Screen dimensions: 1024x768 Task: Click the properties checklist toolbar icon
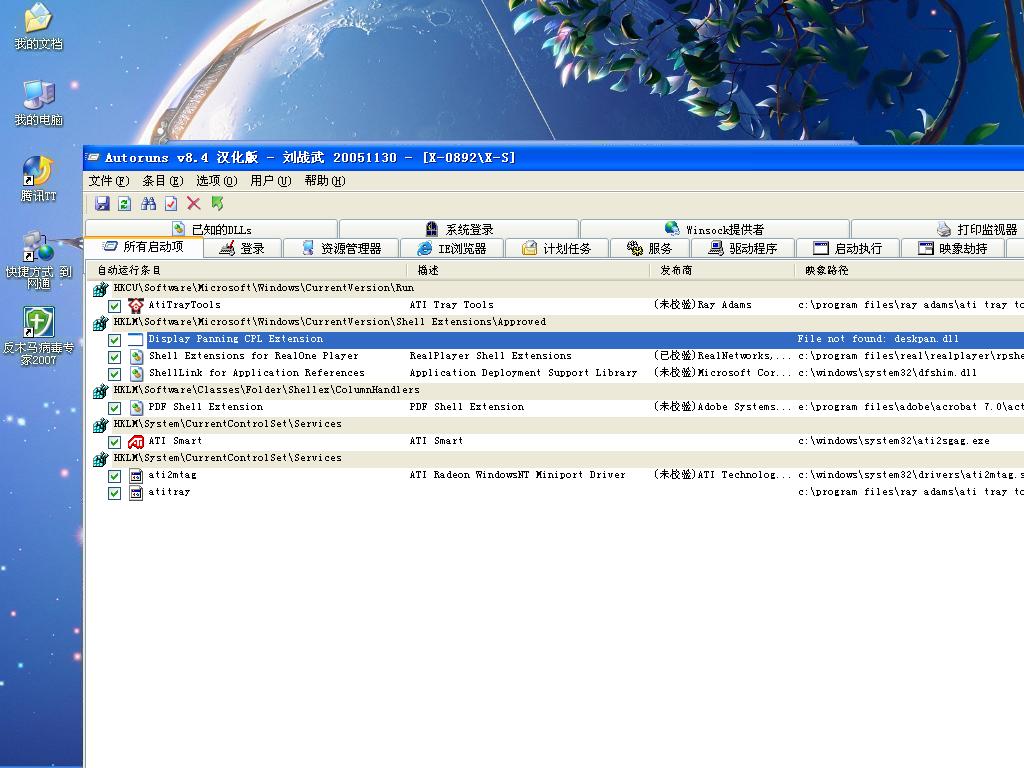[x=171, y=204]
